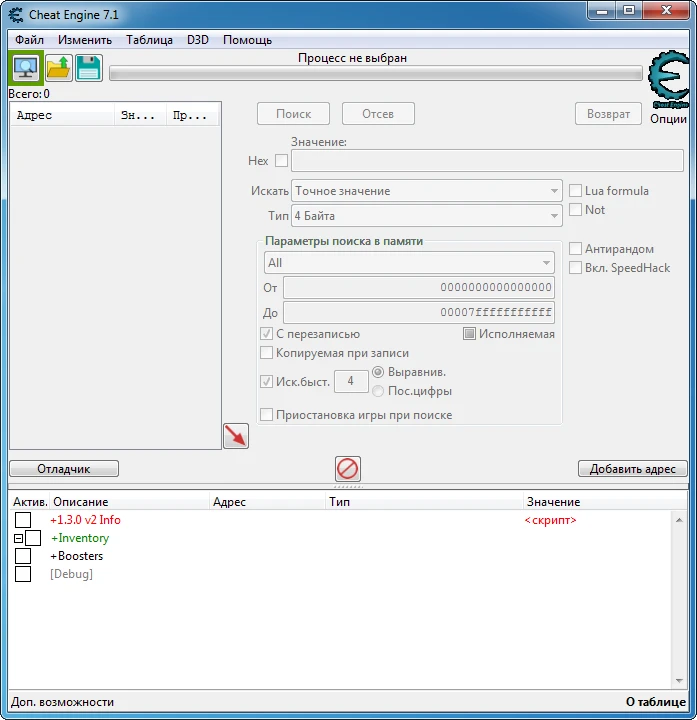Click Актив. column header
The width and height of the screenshot is (697, 720).
tap(30, 501)
